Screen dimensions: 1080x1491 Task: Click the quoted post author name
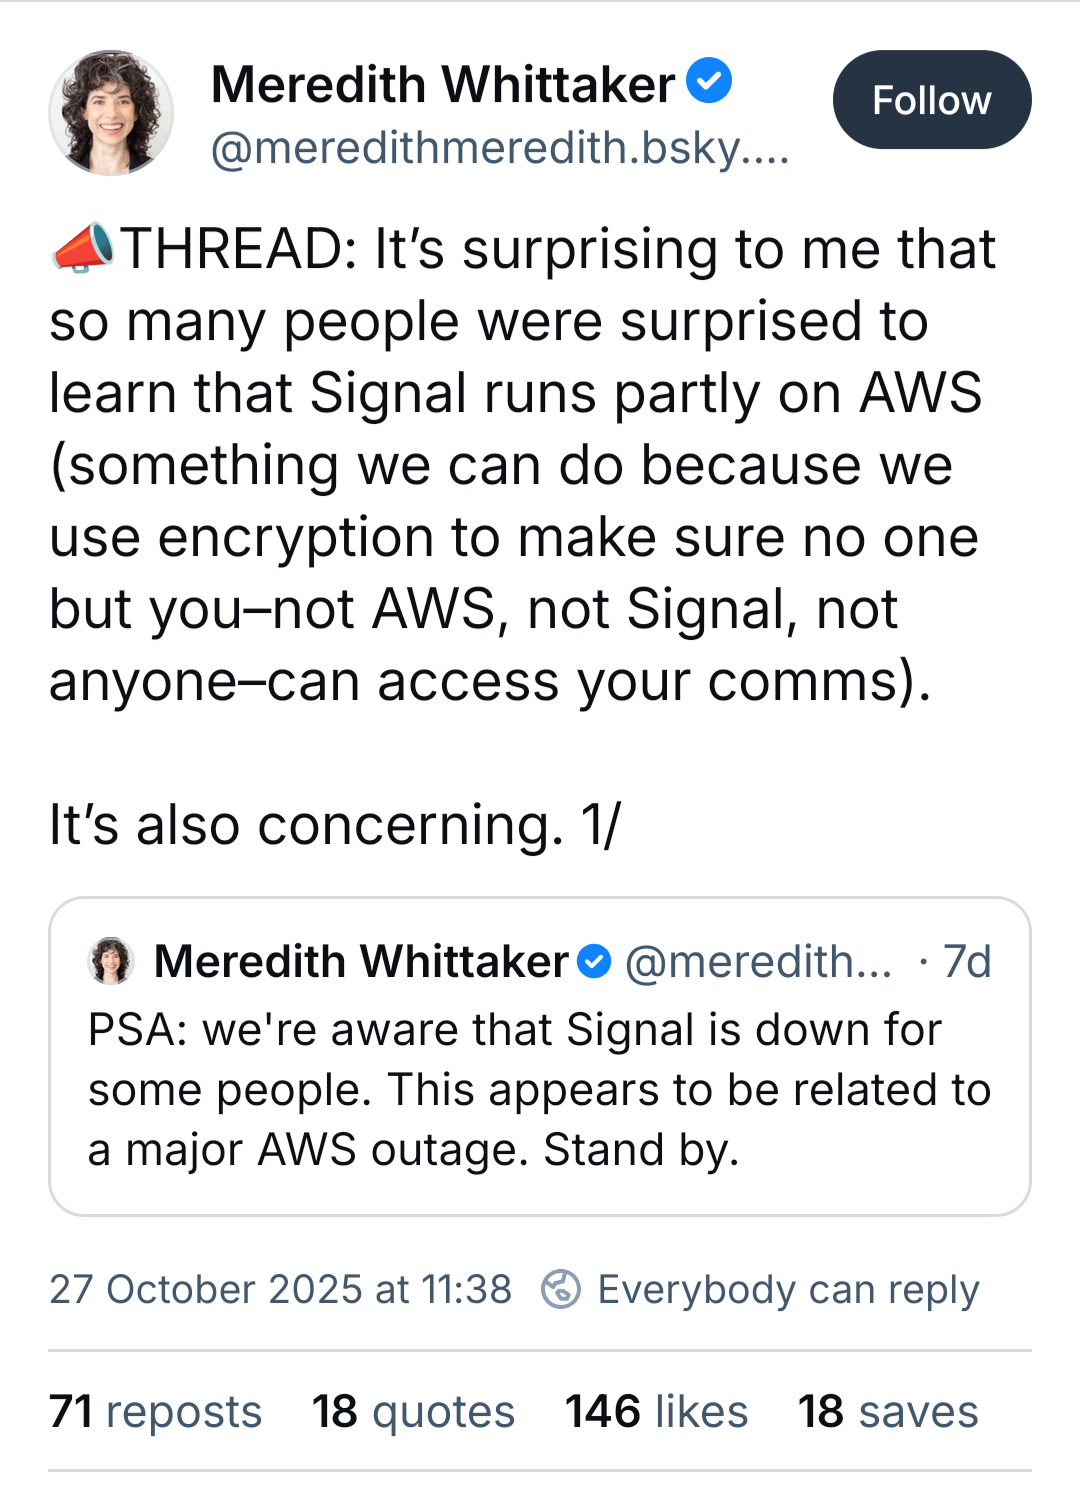pos(361,961)
